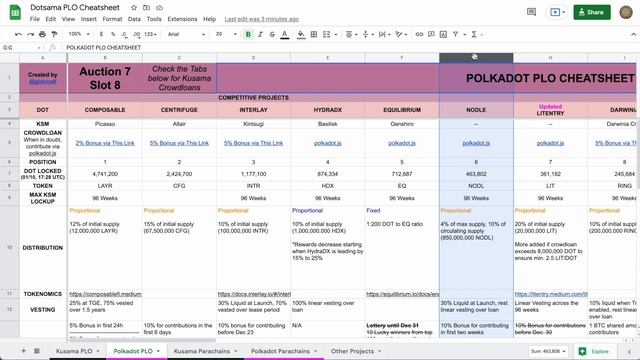Open Litentry tokenomics medium link
This screenshot has width=640, height=360.
551,294
